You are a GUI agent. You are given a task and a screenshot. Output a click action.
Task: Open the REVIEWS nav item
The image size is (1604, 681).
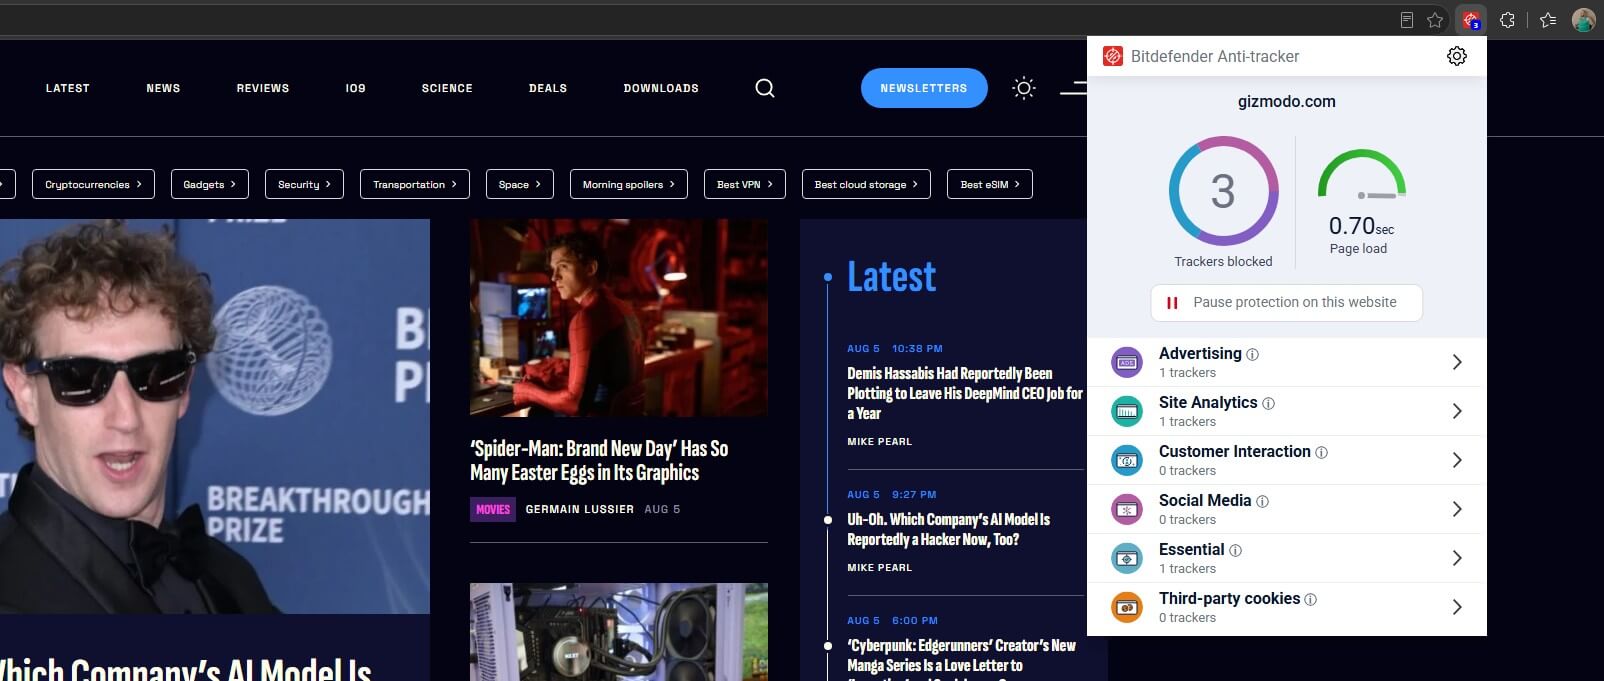(x=263, y=88)
